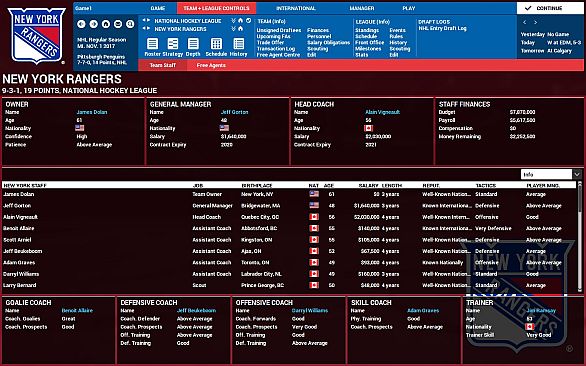This screenshot has height=366, width=586.
Task: Sort staff table by JOB column
Action: (198, 185)
